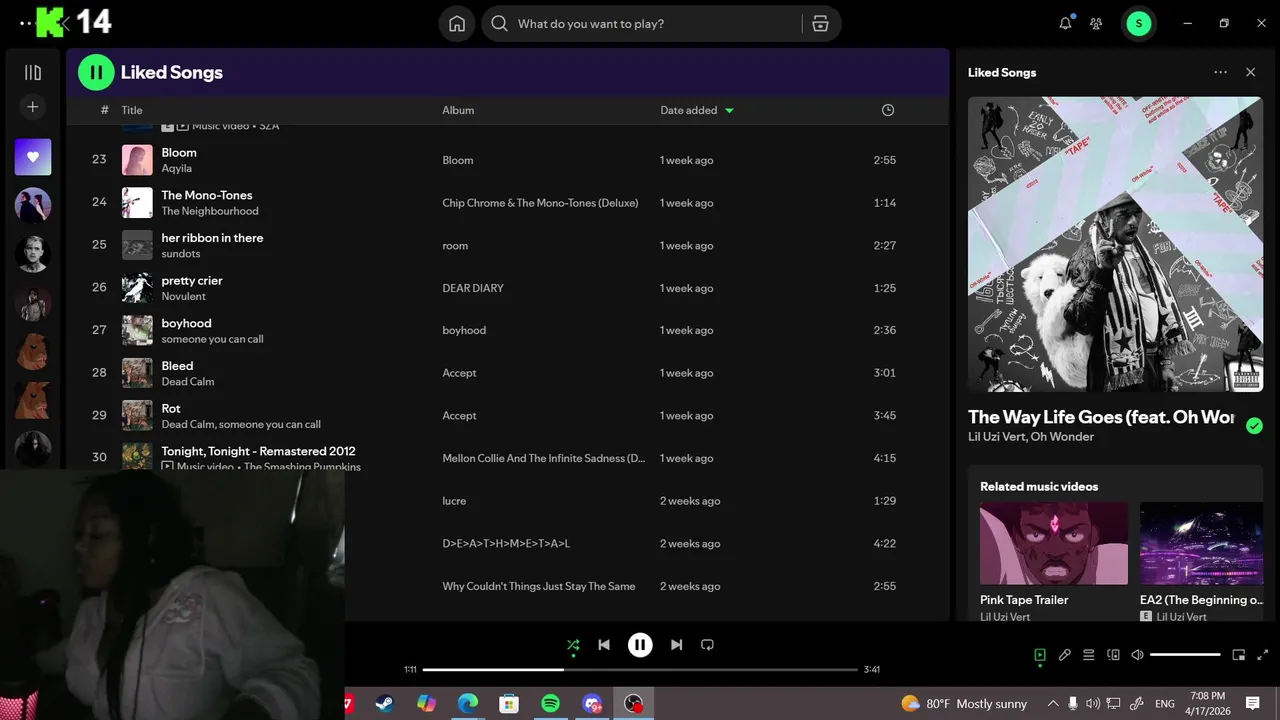Sort by the # column header
Viewport: 1280px width, 720px height.
pos(104,110)
